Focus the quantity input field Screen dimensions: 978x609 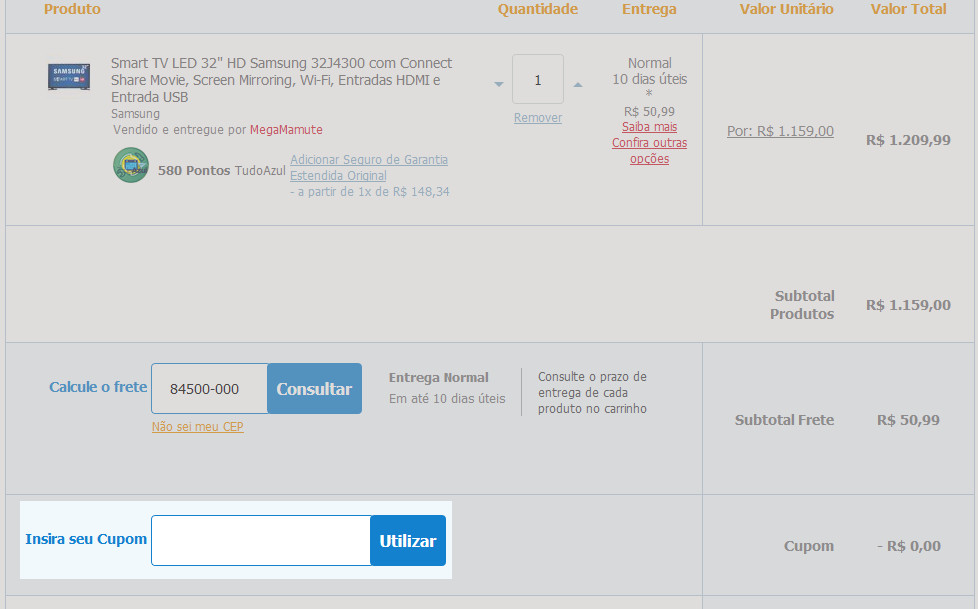[x=538, y=79]
